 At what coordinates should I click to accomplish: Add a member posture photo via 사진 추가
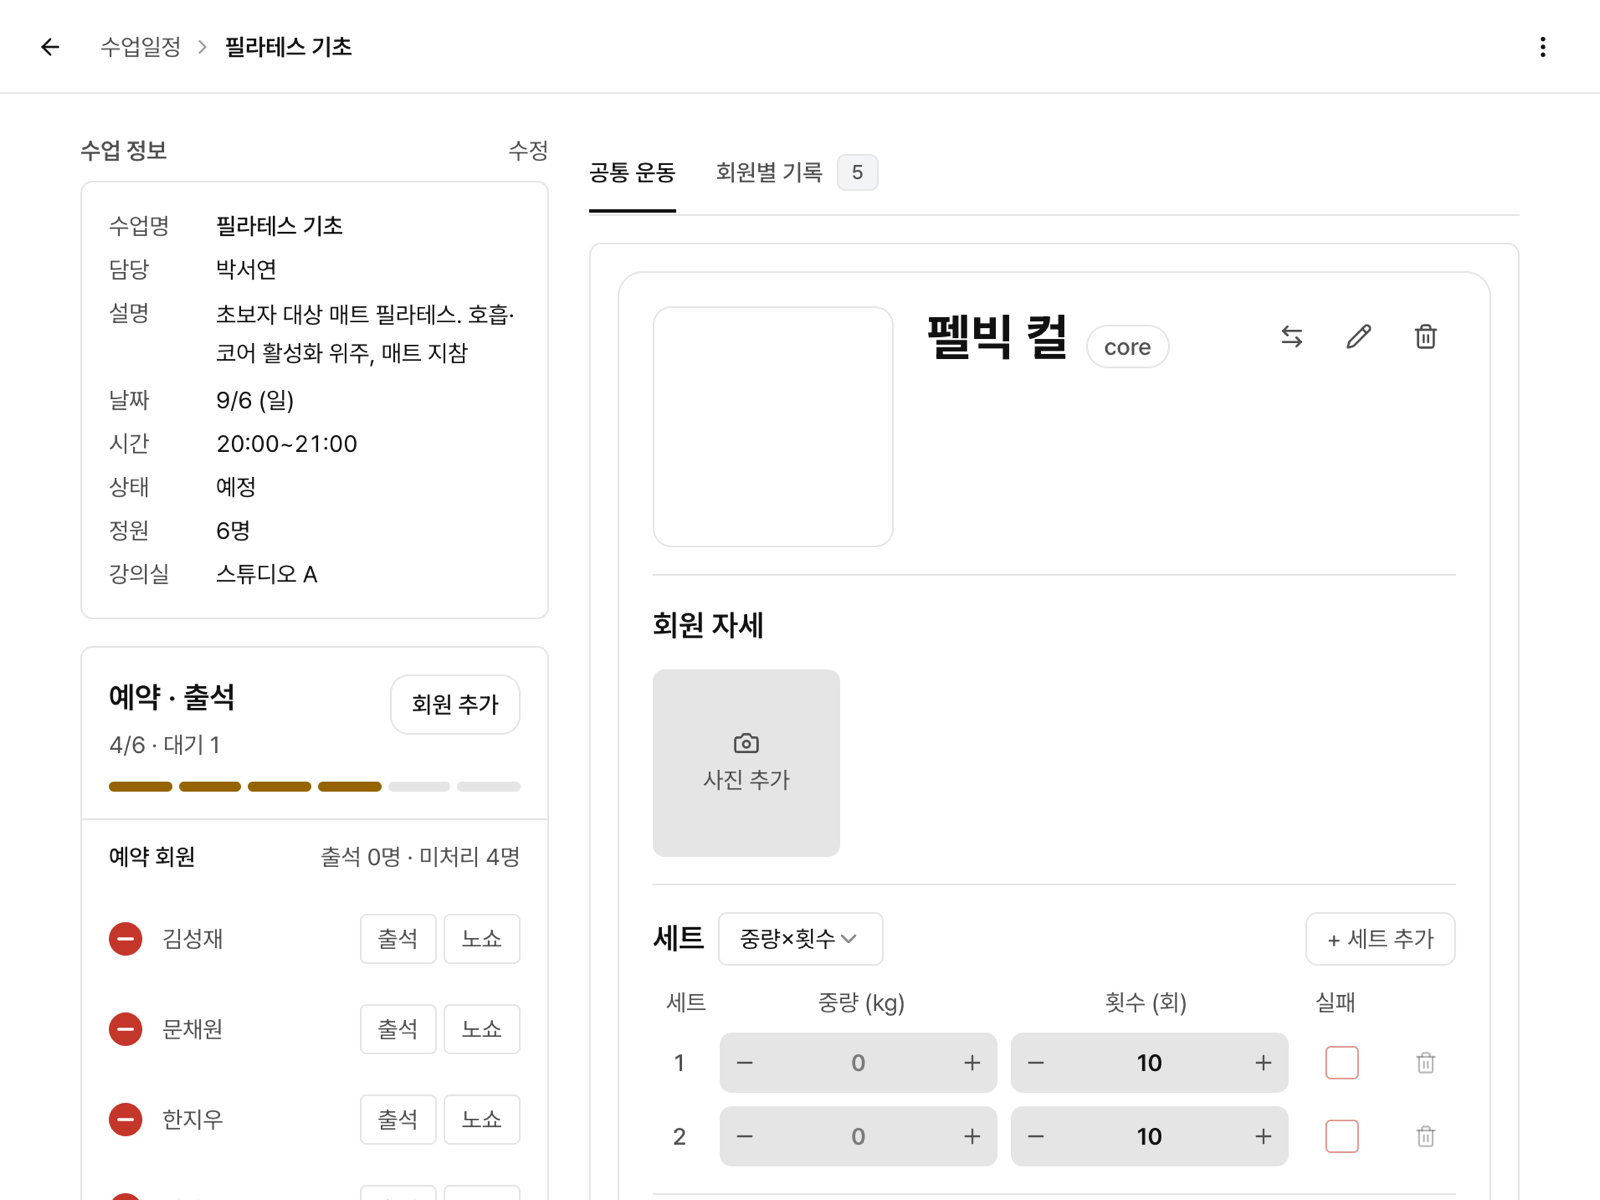[746, 763]
